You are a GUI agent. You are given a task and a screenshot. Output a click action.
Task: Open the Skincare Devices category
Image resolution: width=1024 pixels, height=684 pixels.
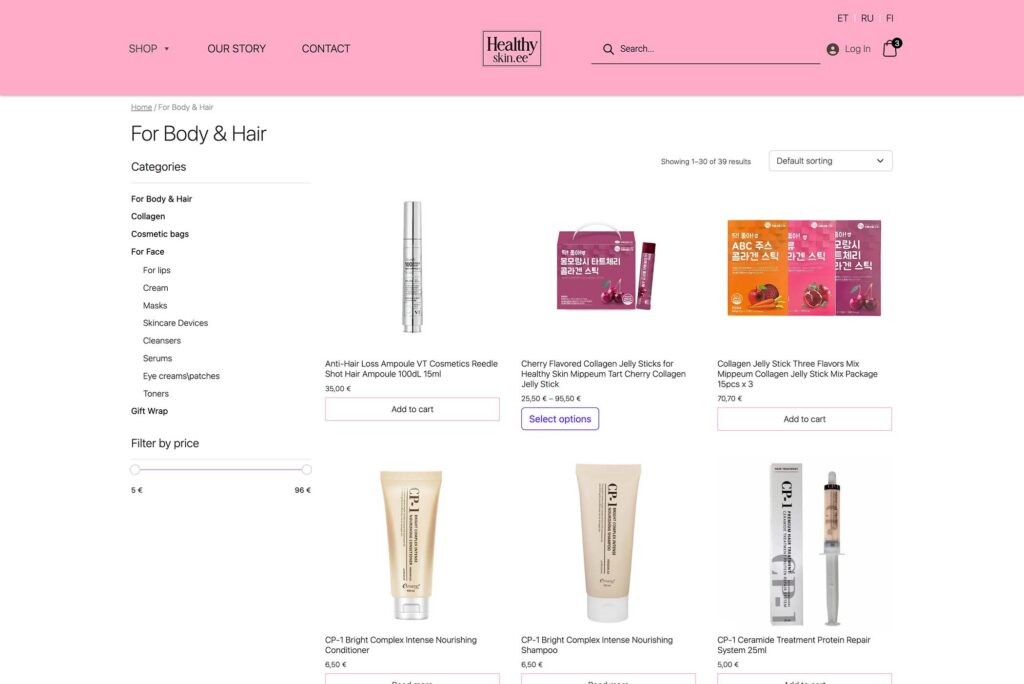click(175, 323)
